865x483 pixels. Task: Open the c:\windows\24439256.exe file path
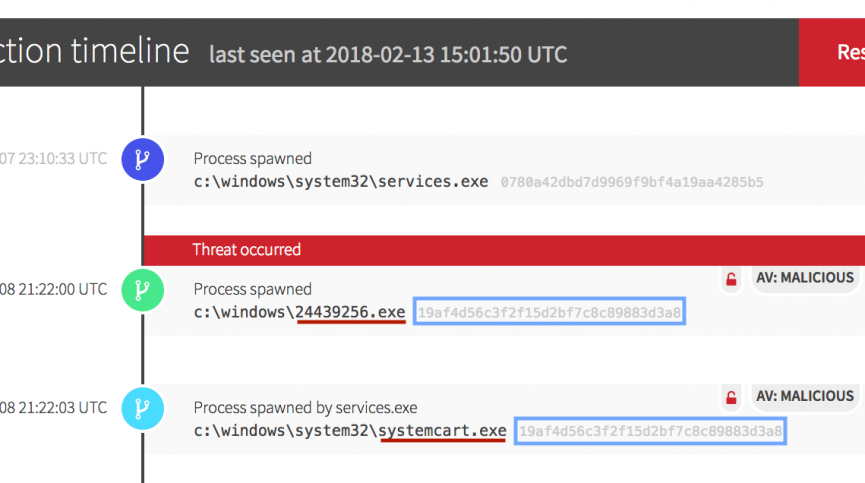(299, 313)
